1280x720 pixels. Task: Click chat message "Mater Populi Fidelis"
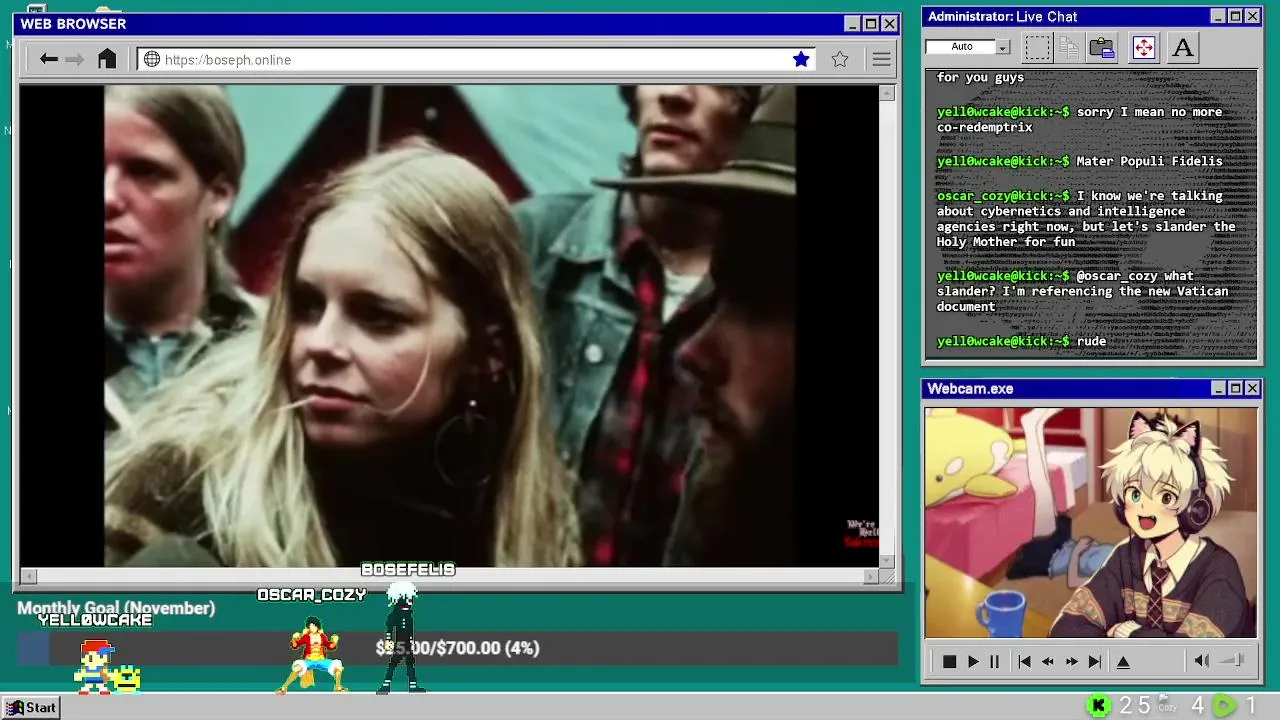tap(1149, 161)
